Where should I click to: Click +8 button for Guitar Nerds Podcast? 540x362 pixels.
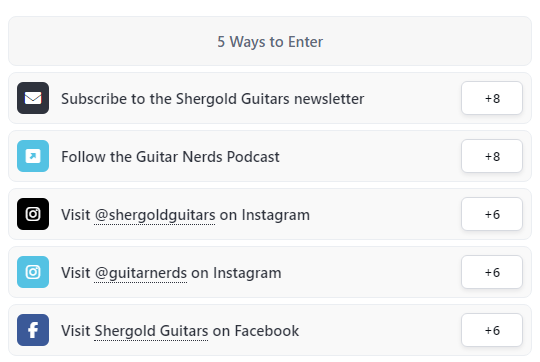click(492, 156)
